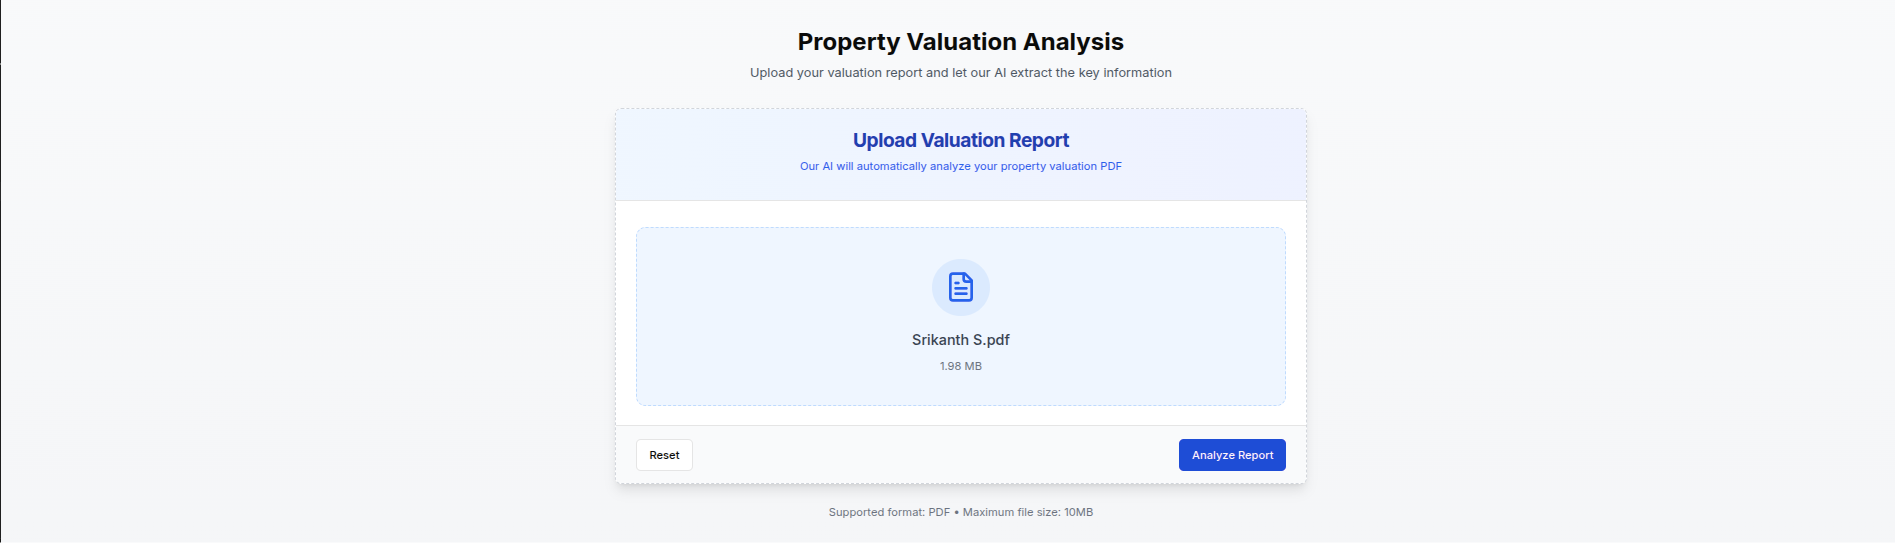Click the blank page background left of the card
The height and width of the screenshot is (543, 1895).
(300, 300)
